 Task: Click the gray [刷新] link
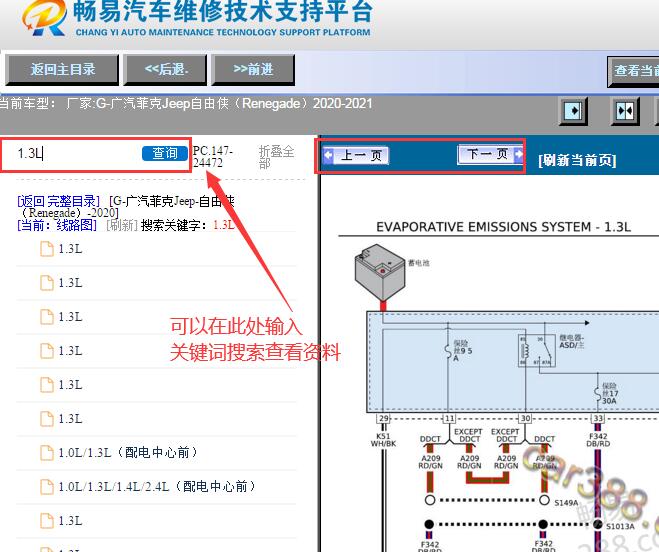pyautogui.click(x=122, y=225)
